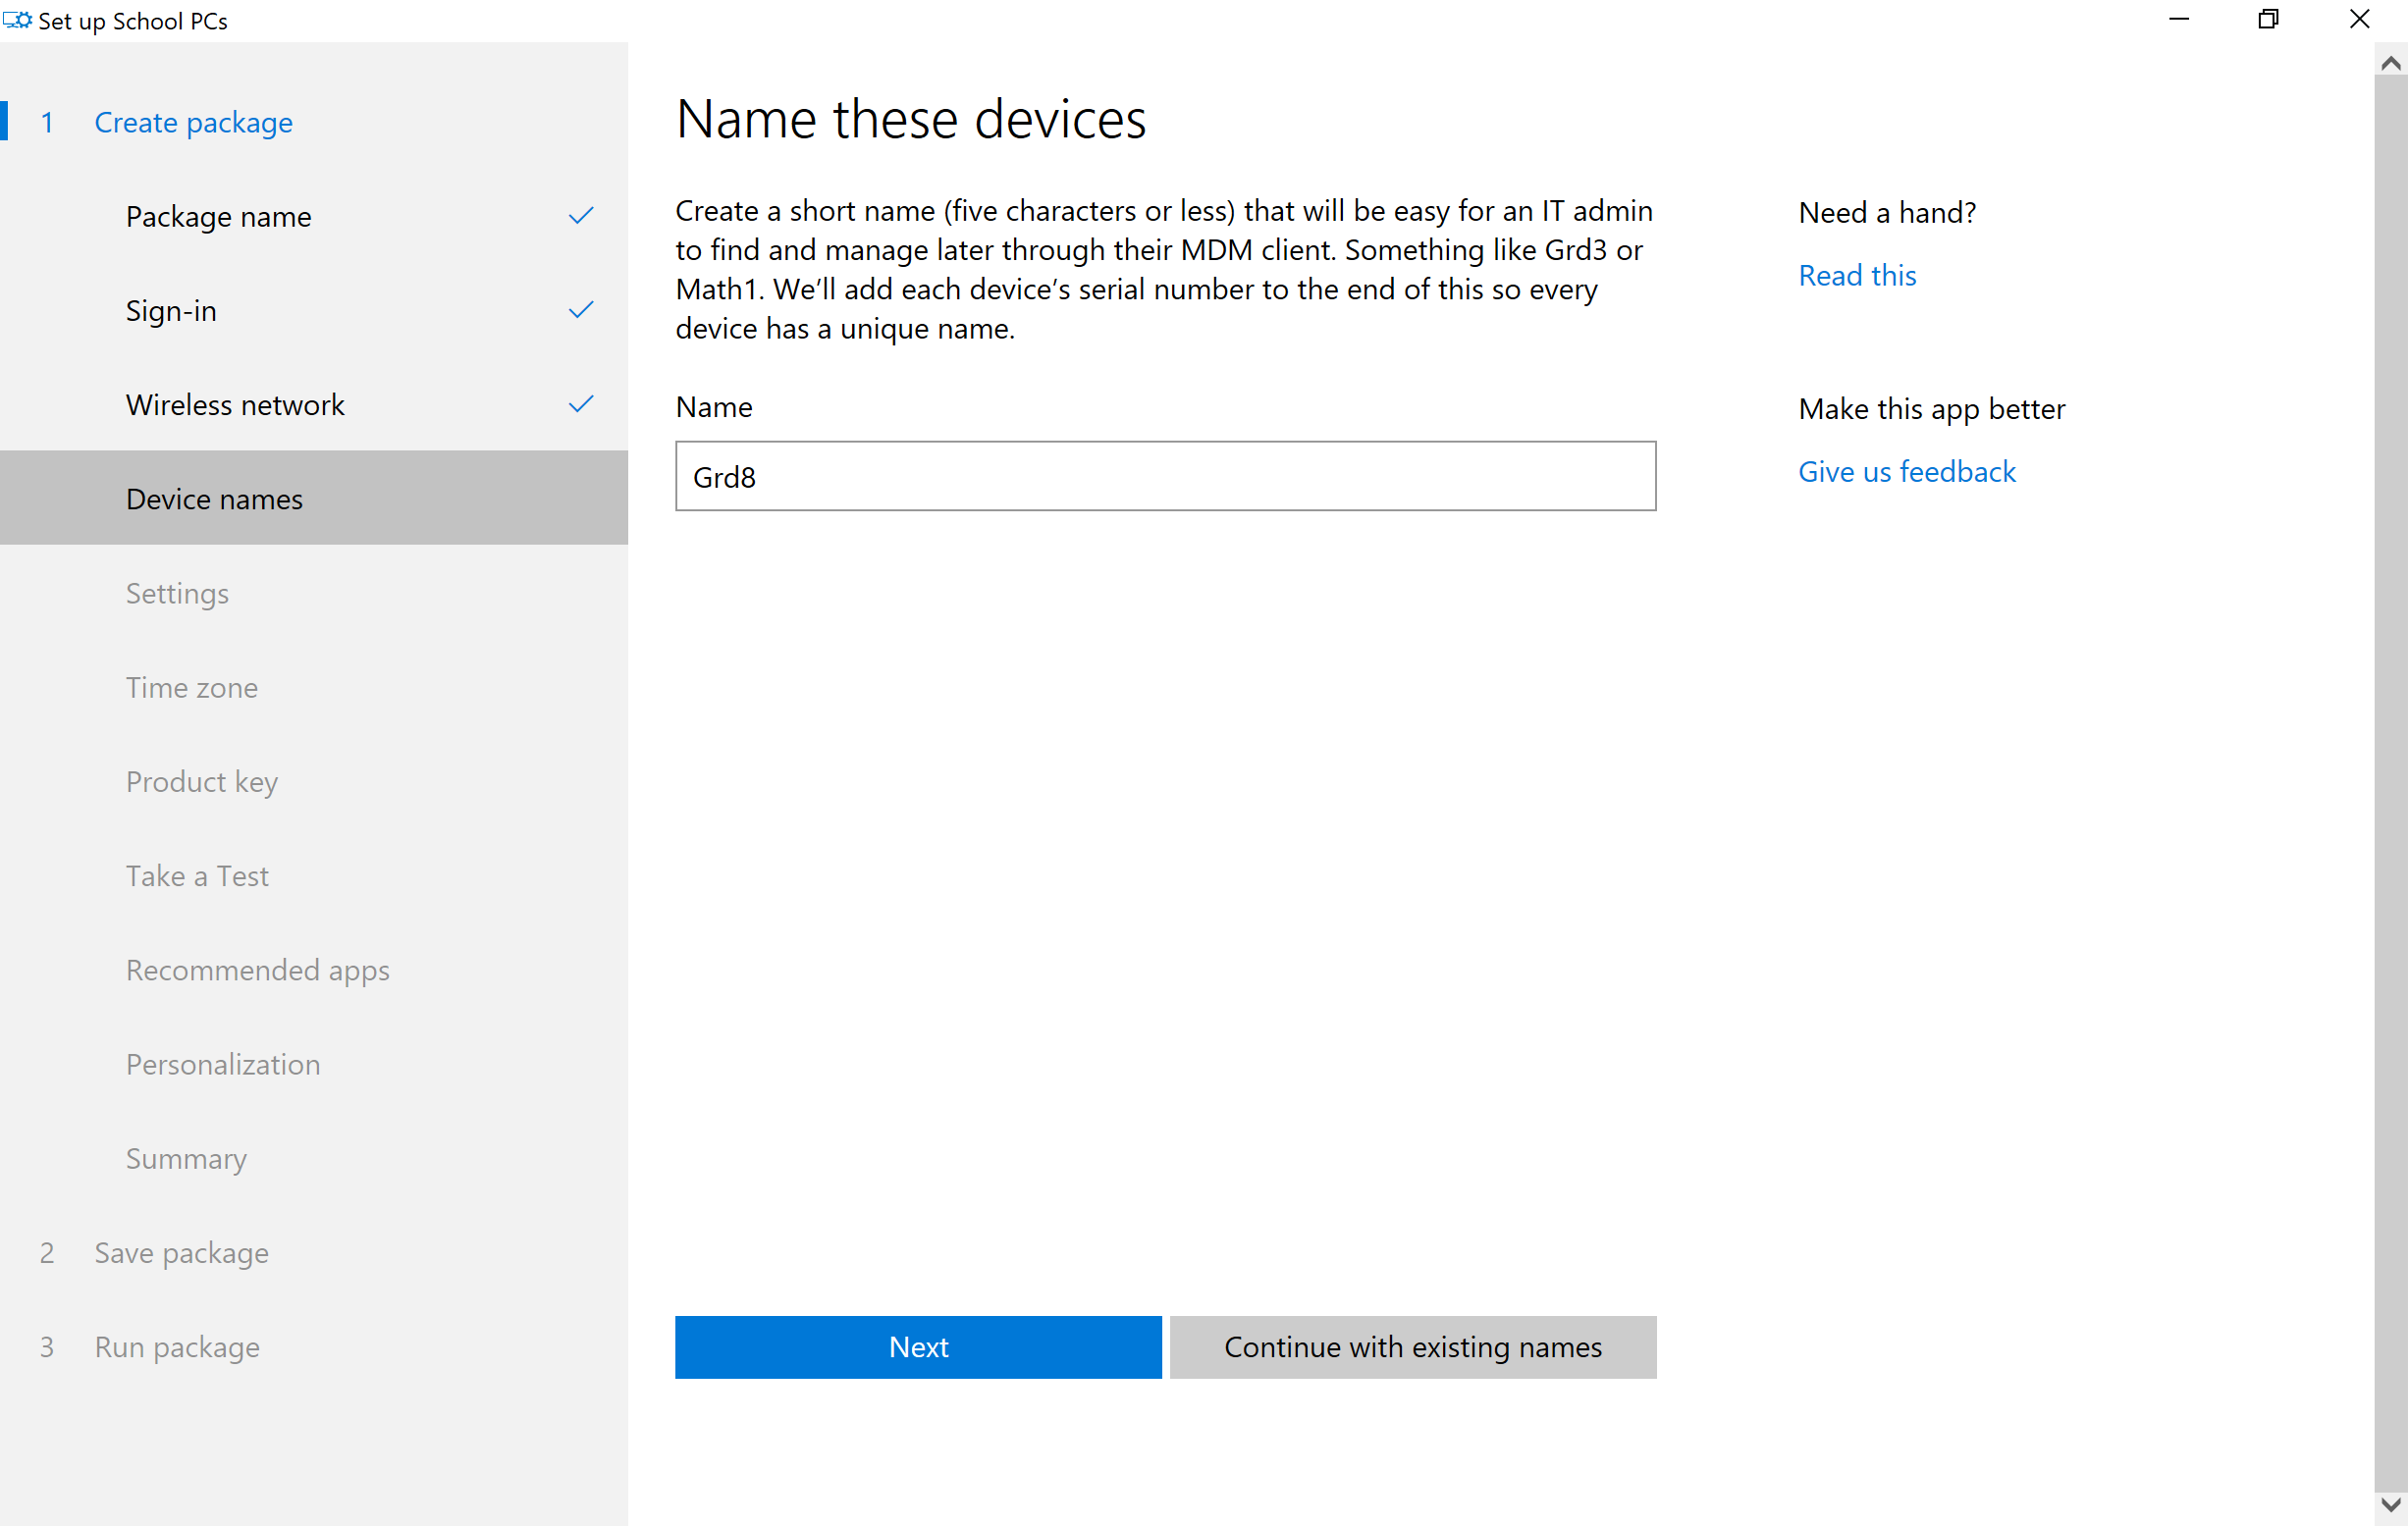Jump to the Summary step
The height and width of the screenshot is (1526, 2408).
click(186, 1158)
